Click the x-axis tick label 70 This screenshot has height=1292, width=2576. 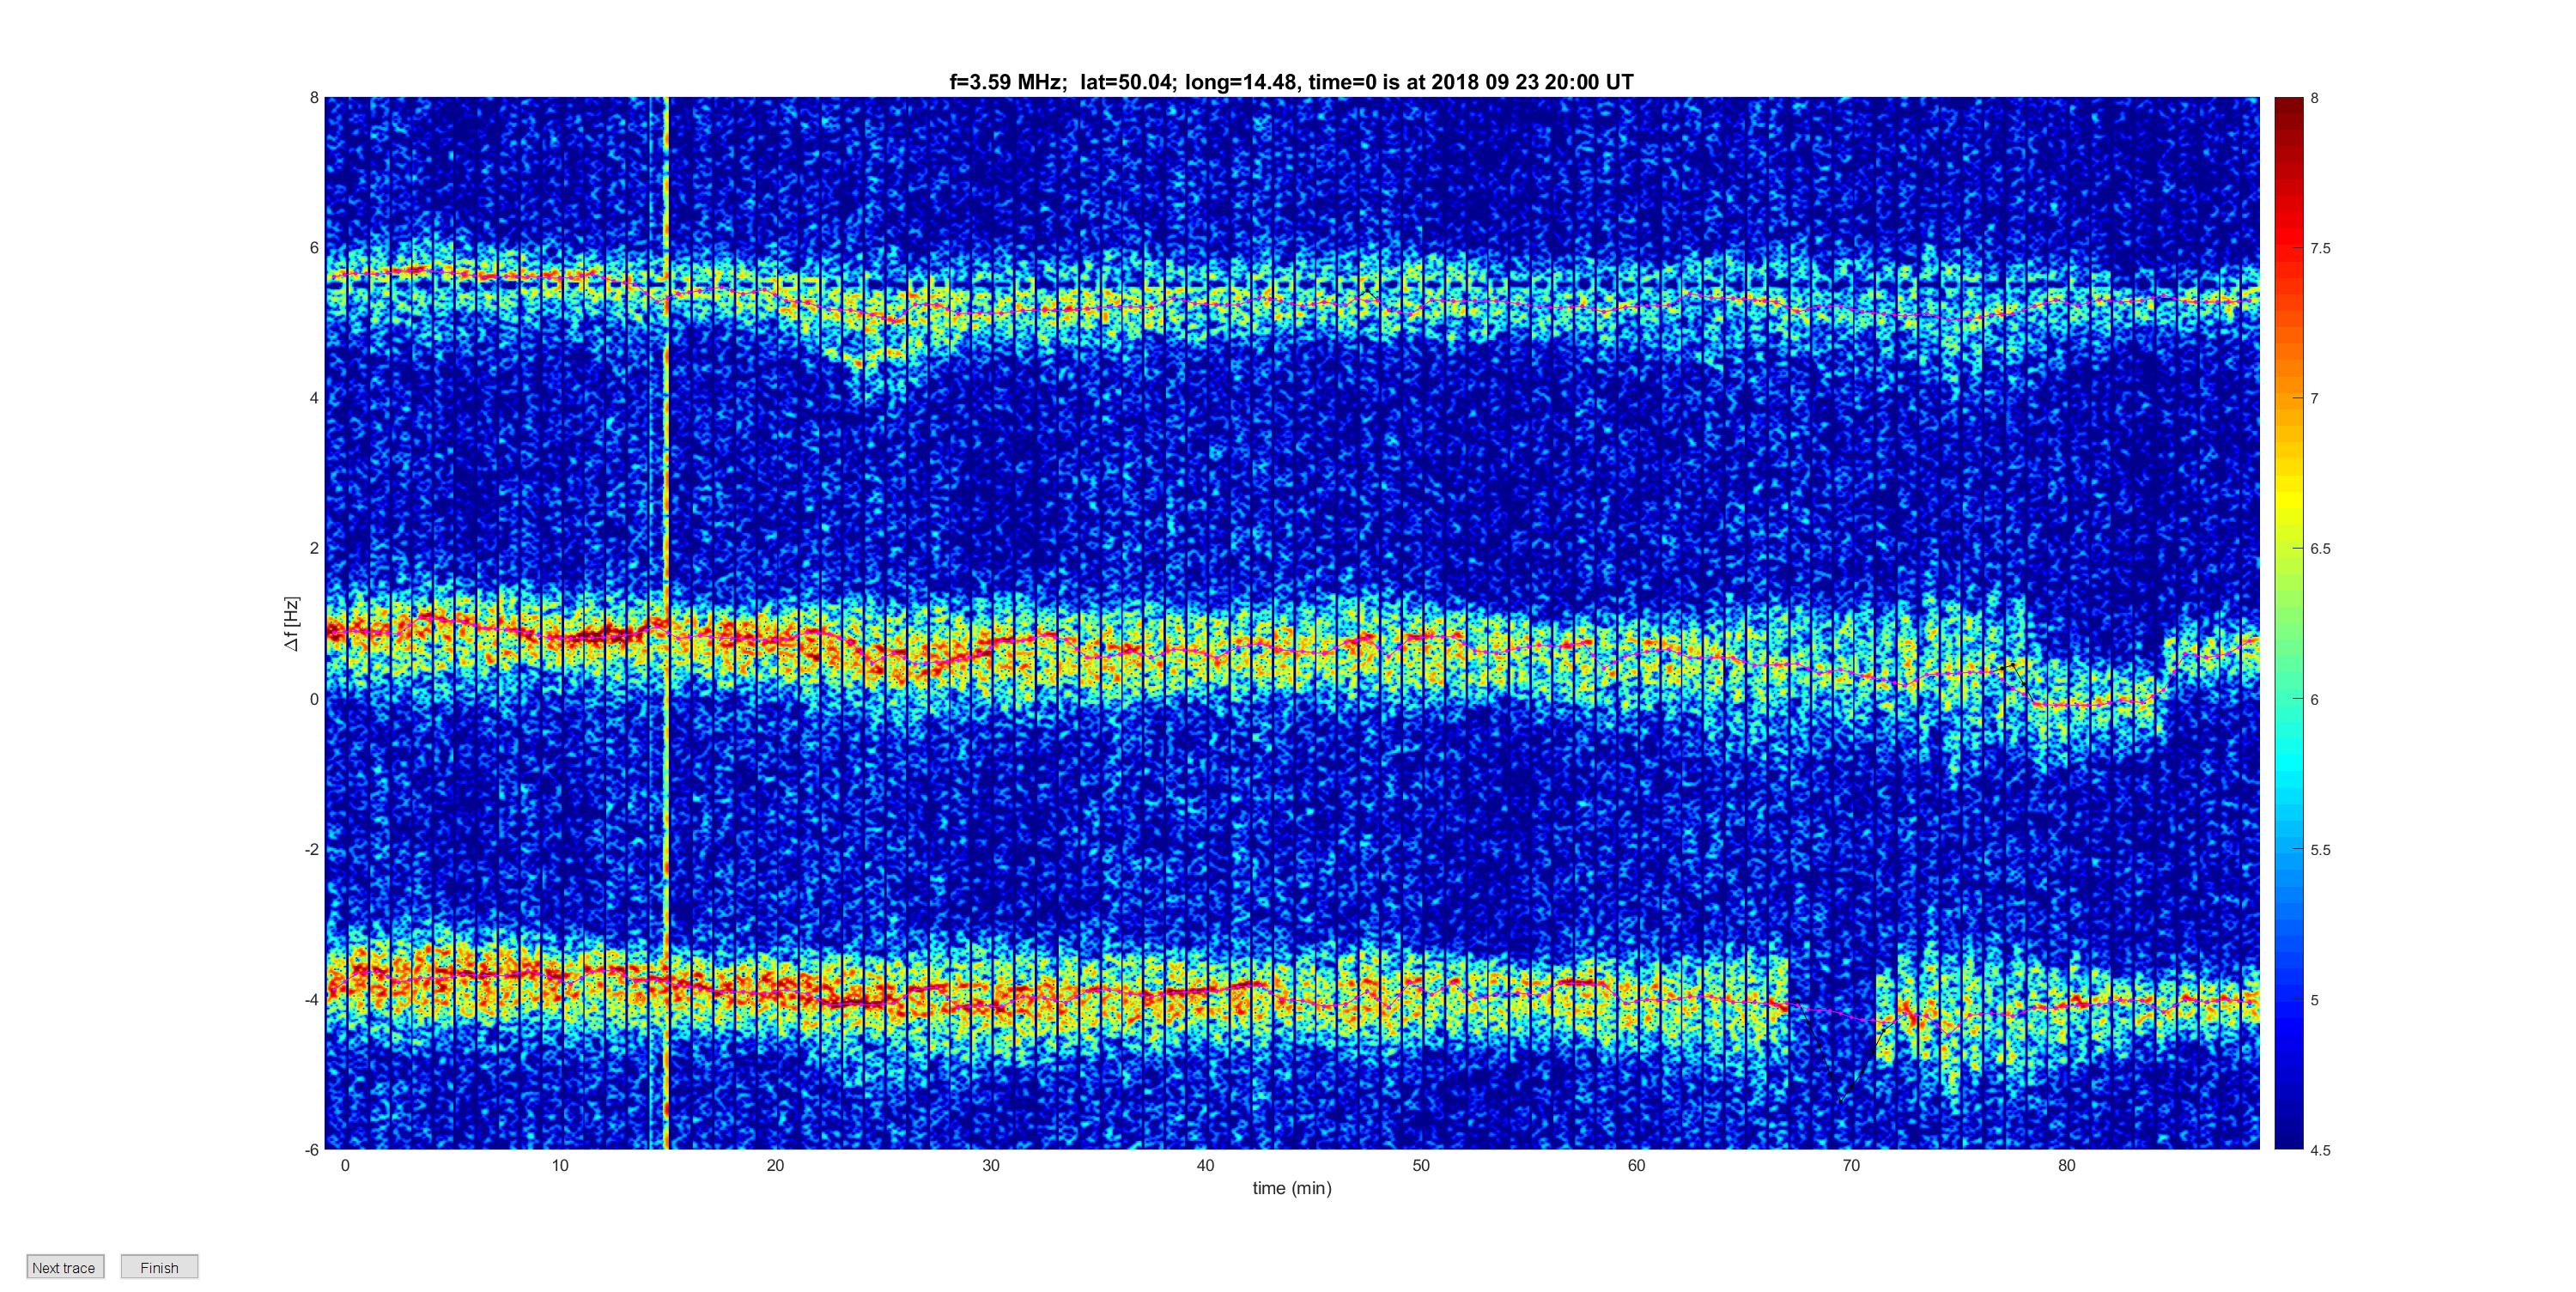(x=1851, y=1165)
